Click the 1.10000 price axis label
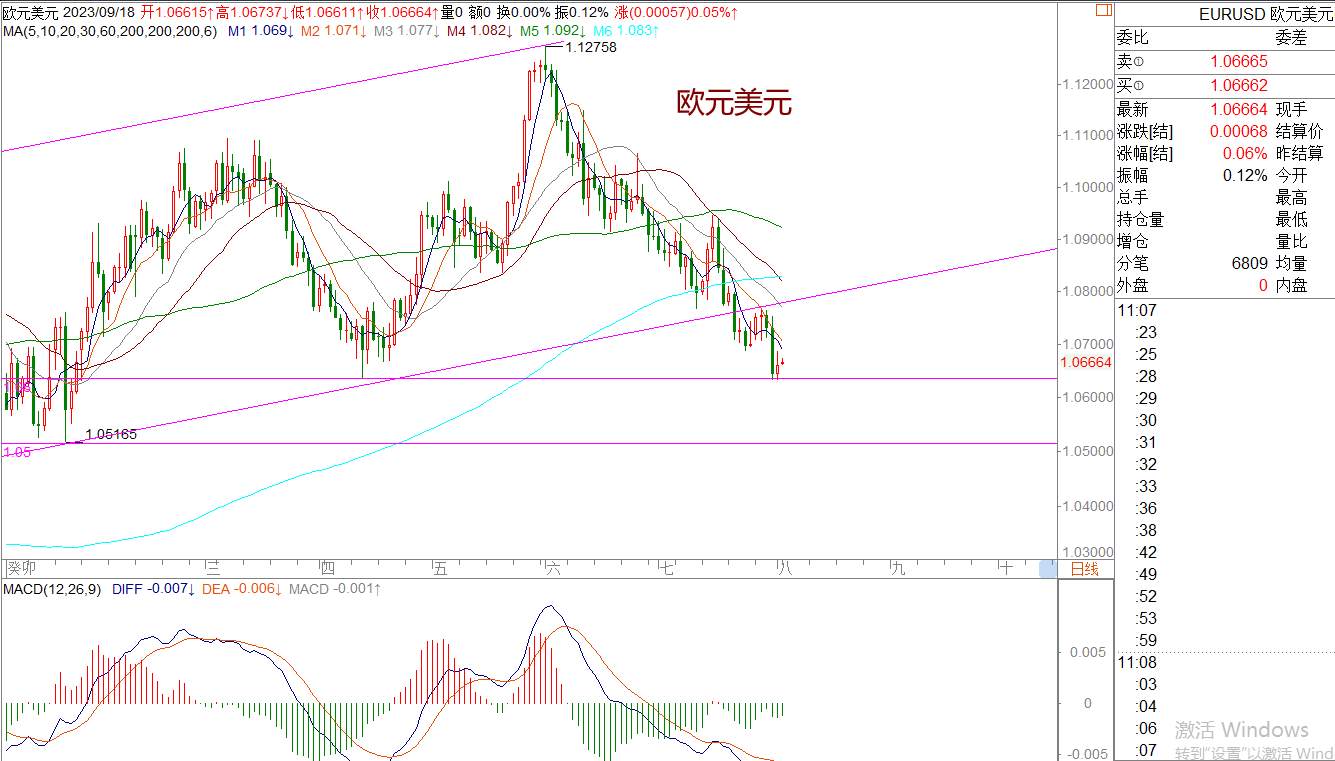Viewport: 1335px width, 761px height. [x=1088, y=187]
